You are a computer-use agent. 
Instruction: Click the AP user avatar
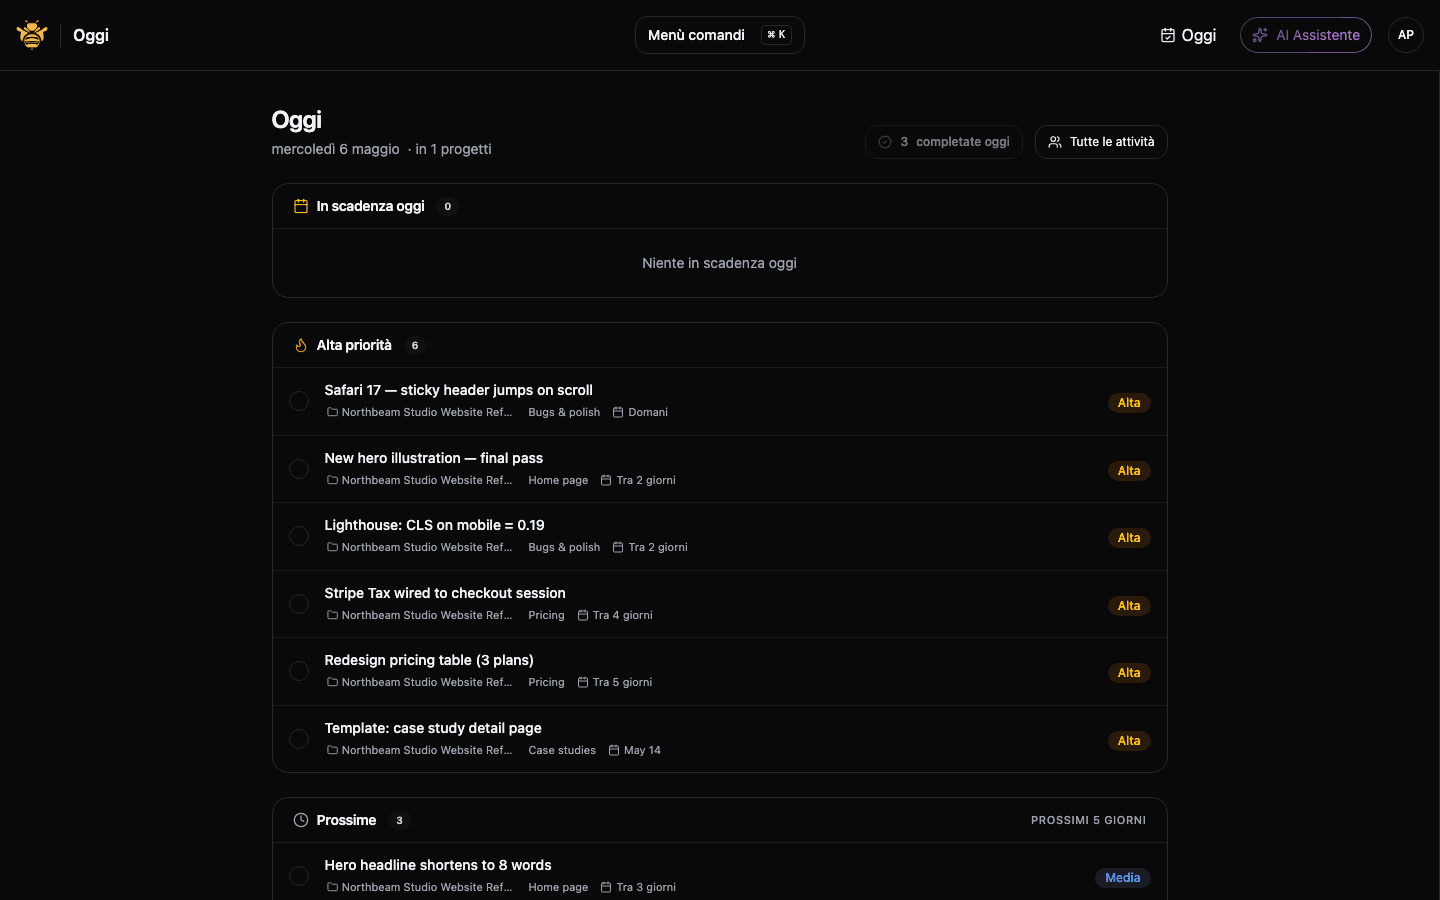[x=1405, y=35]
